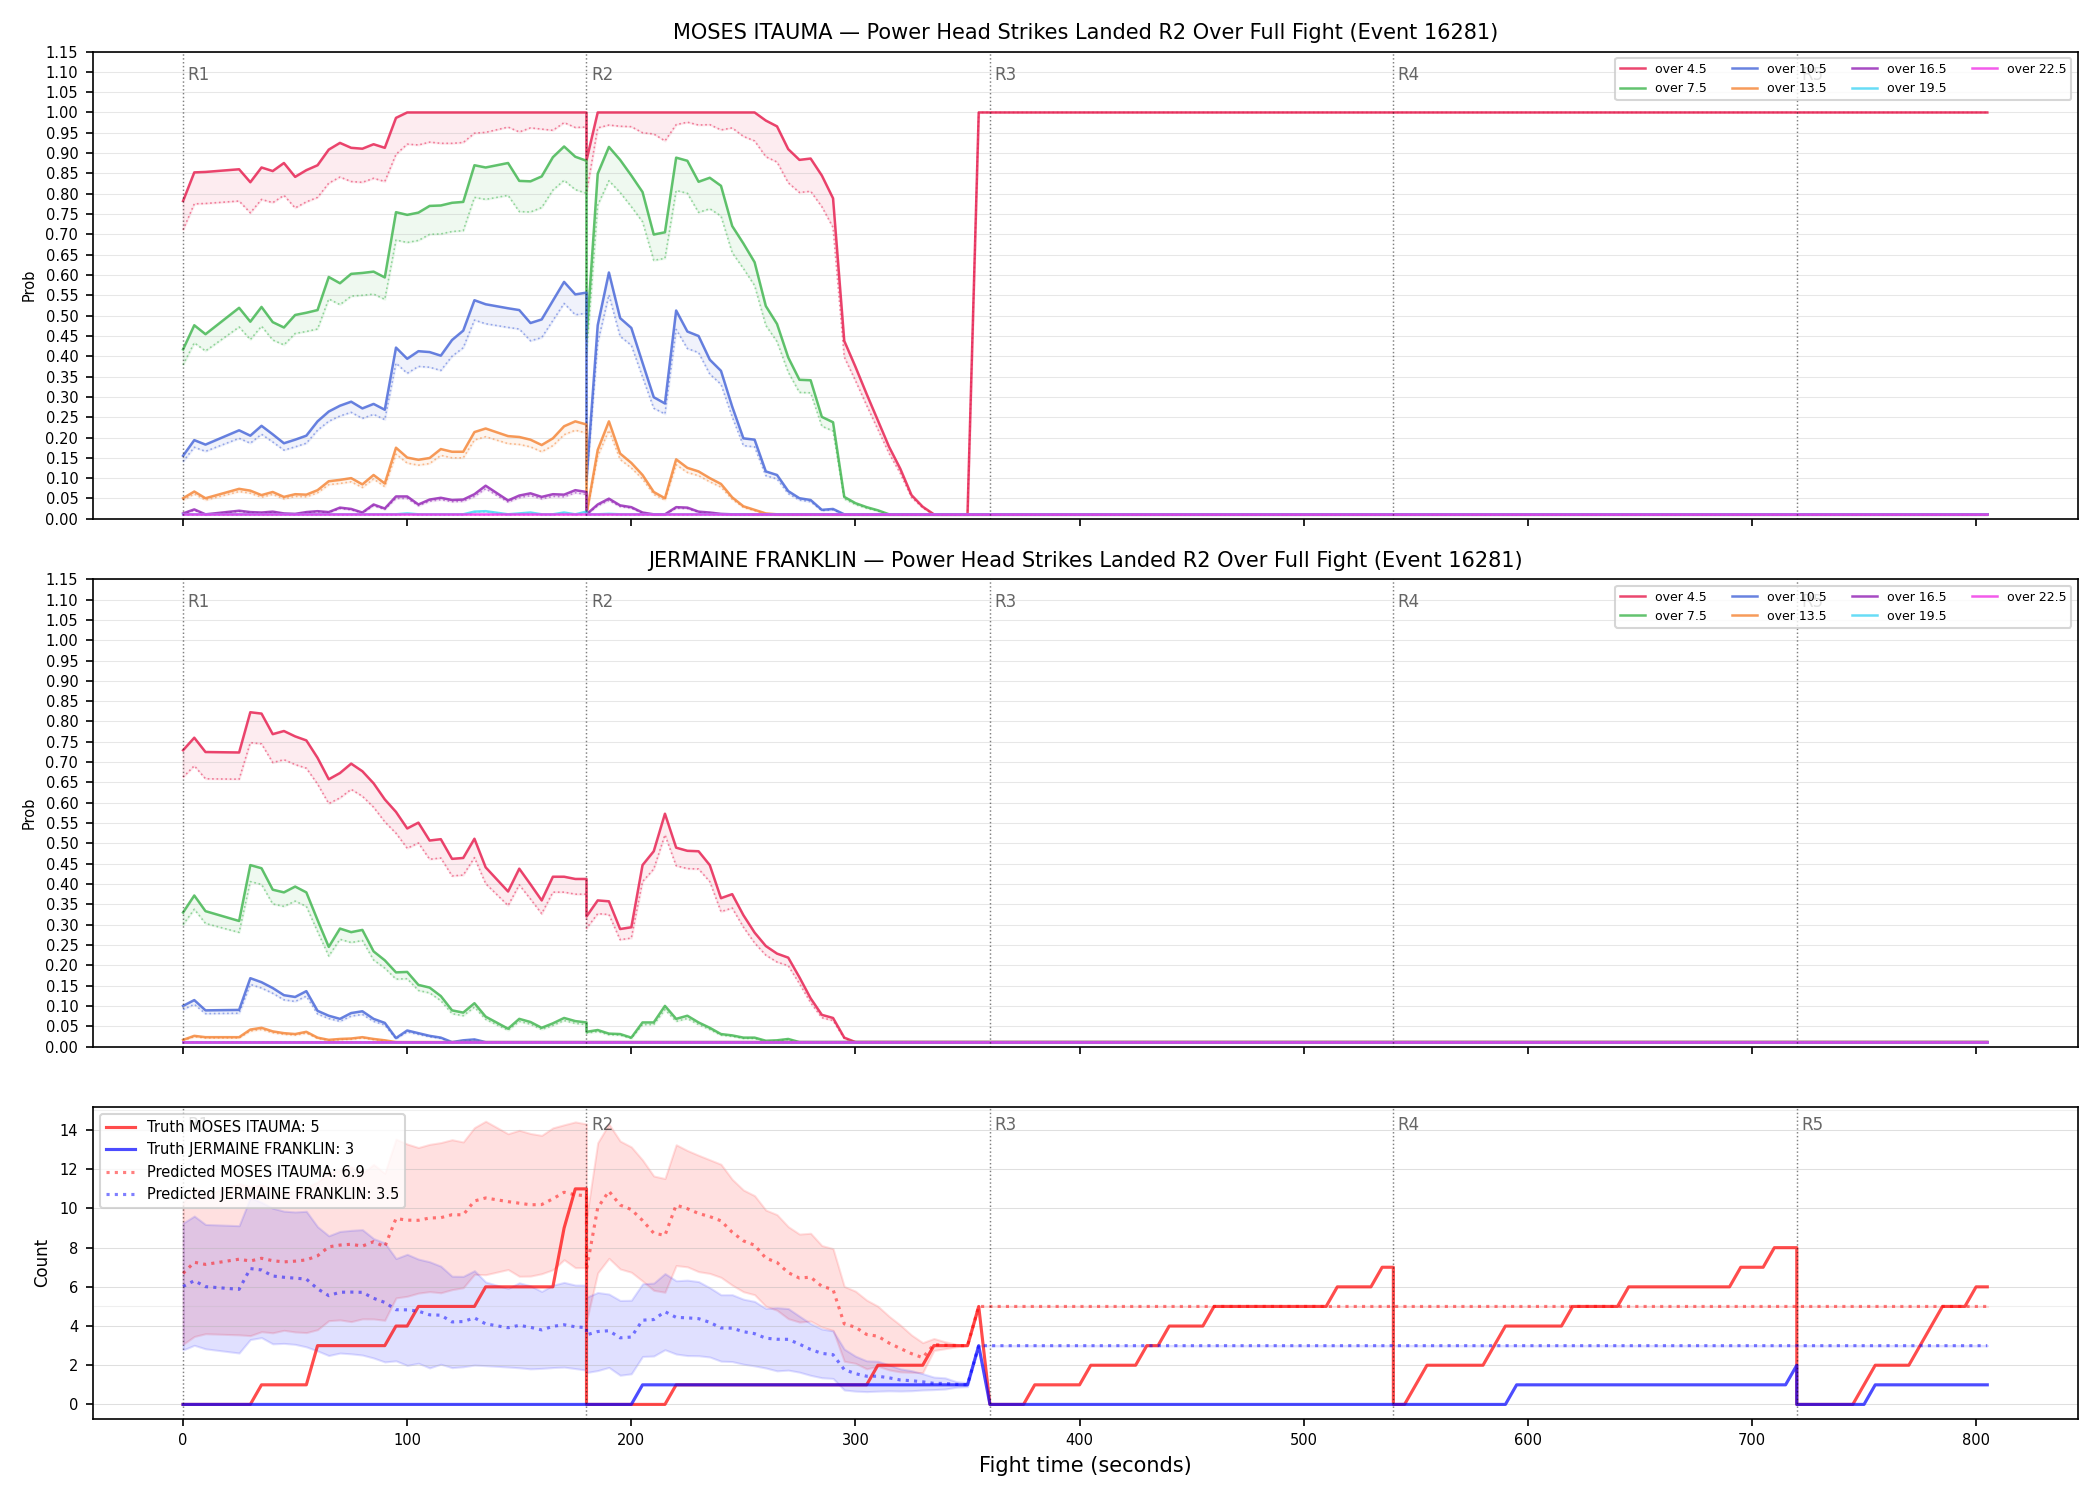Click the 0.50 tick label in Moses Itauma chart

pyautogui.click(x=62, y=316)
